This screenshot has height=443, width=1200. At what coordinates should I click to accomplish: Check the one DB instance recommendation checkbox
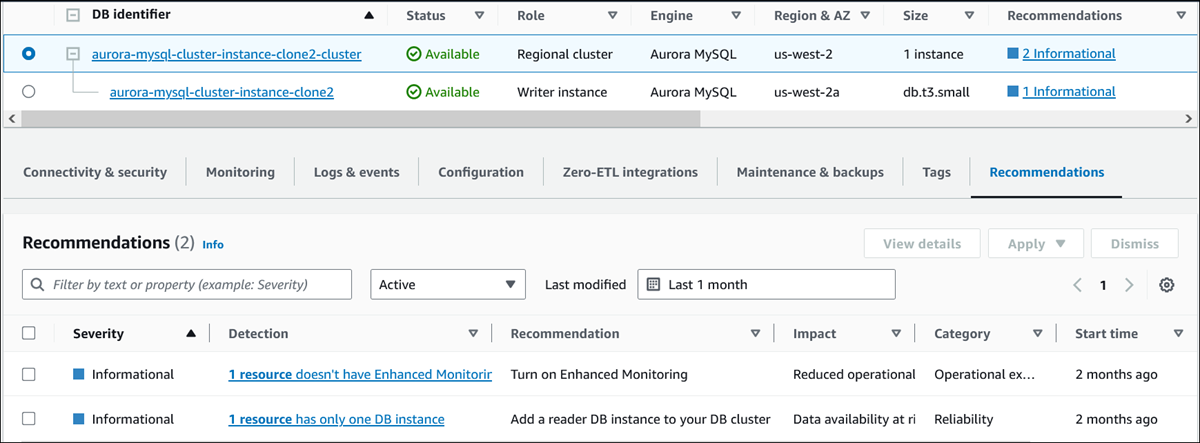(29, 420)
